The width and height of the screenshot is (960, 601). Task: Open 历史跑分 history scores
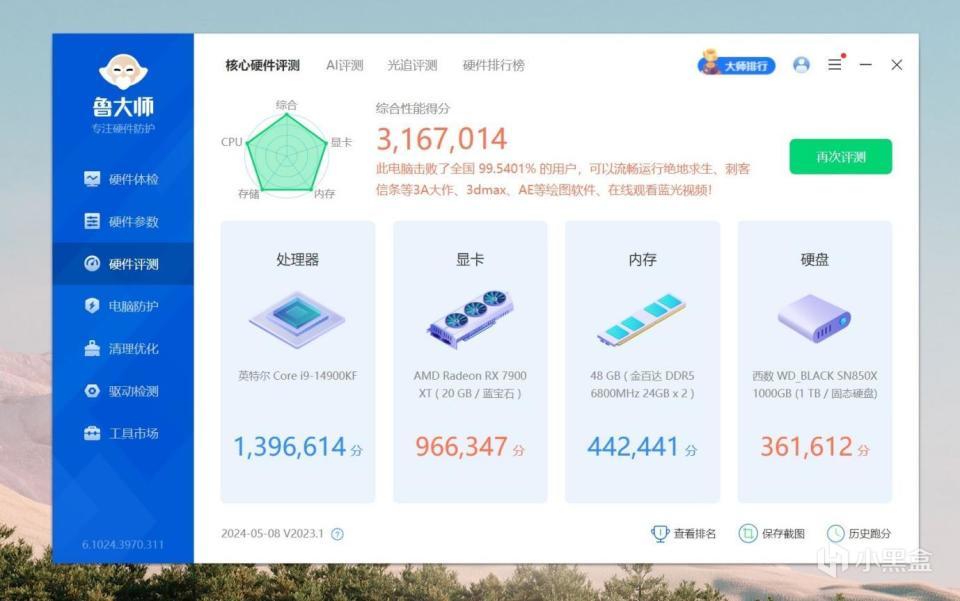(x=859, y=534)
